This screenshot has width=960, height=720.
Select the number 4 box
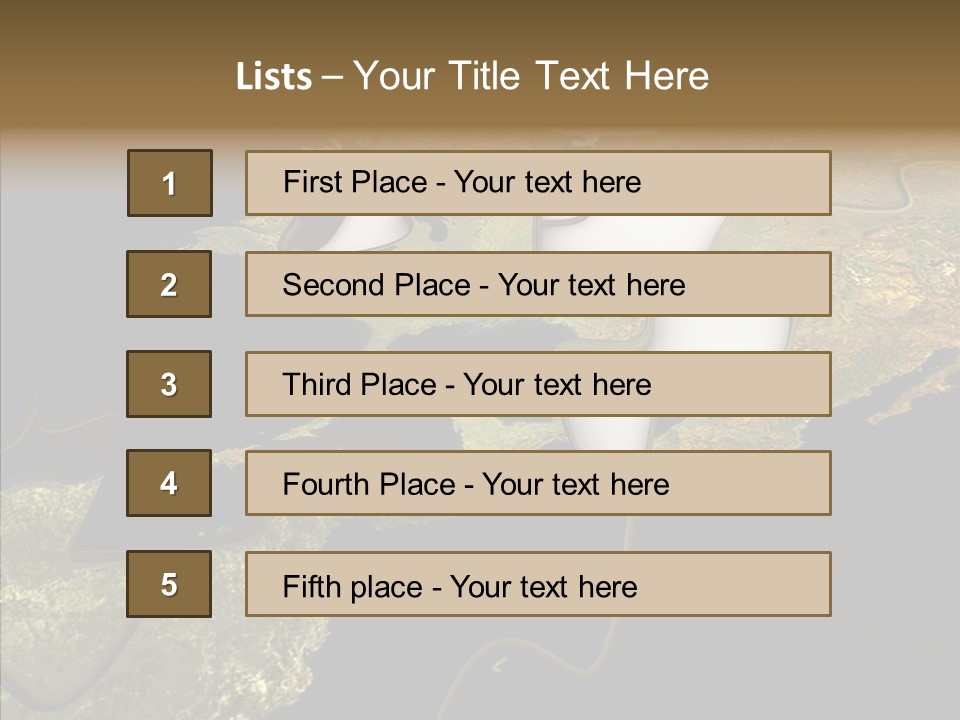(x=169, y=483)
